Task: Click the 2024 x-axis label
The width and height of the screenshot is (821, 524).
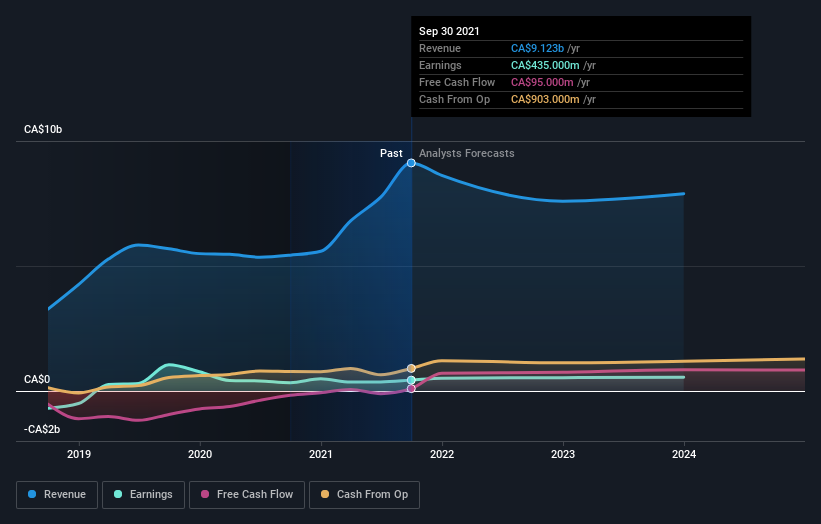Action: click(684, 454)
